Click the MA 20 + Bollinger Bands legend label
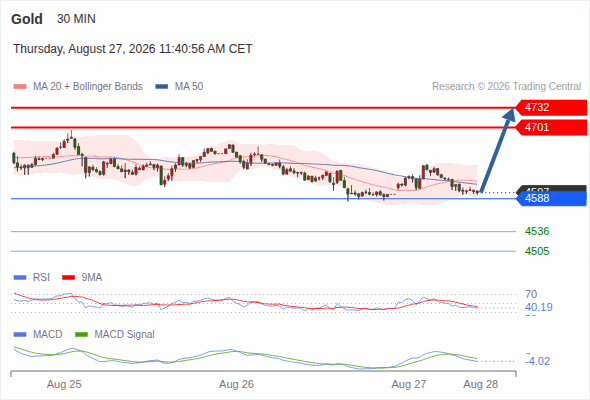 pyautogui.click(x=88, y=87)
